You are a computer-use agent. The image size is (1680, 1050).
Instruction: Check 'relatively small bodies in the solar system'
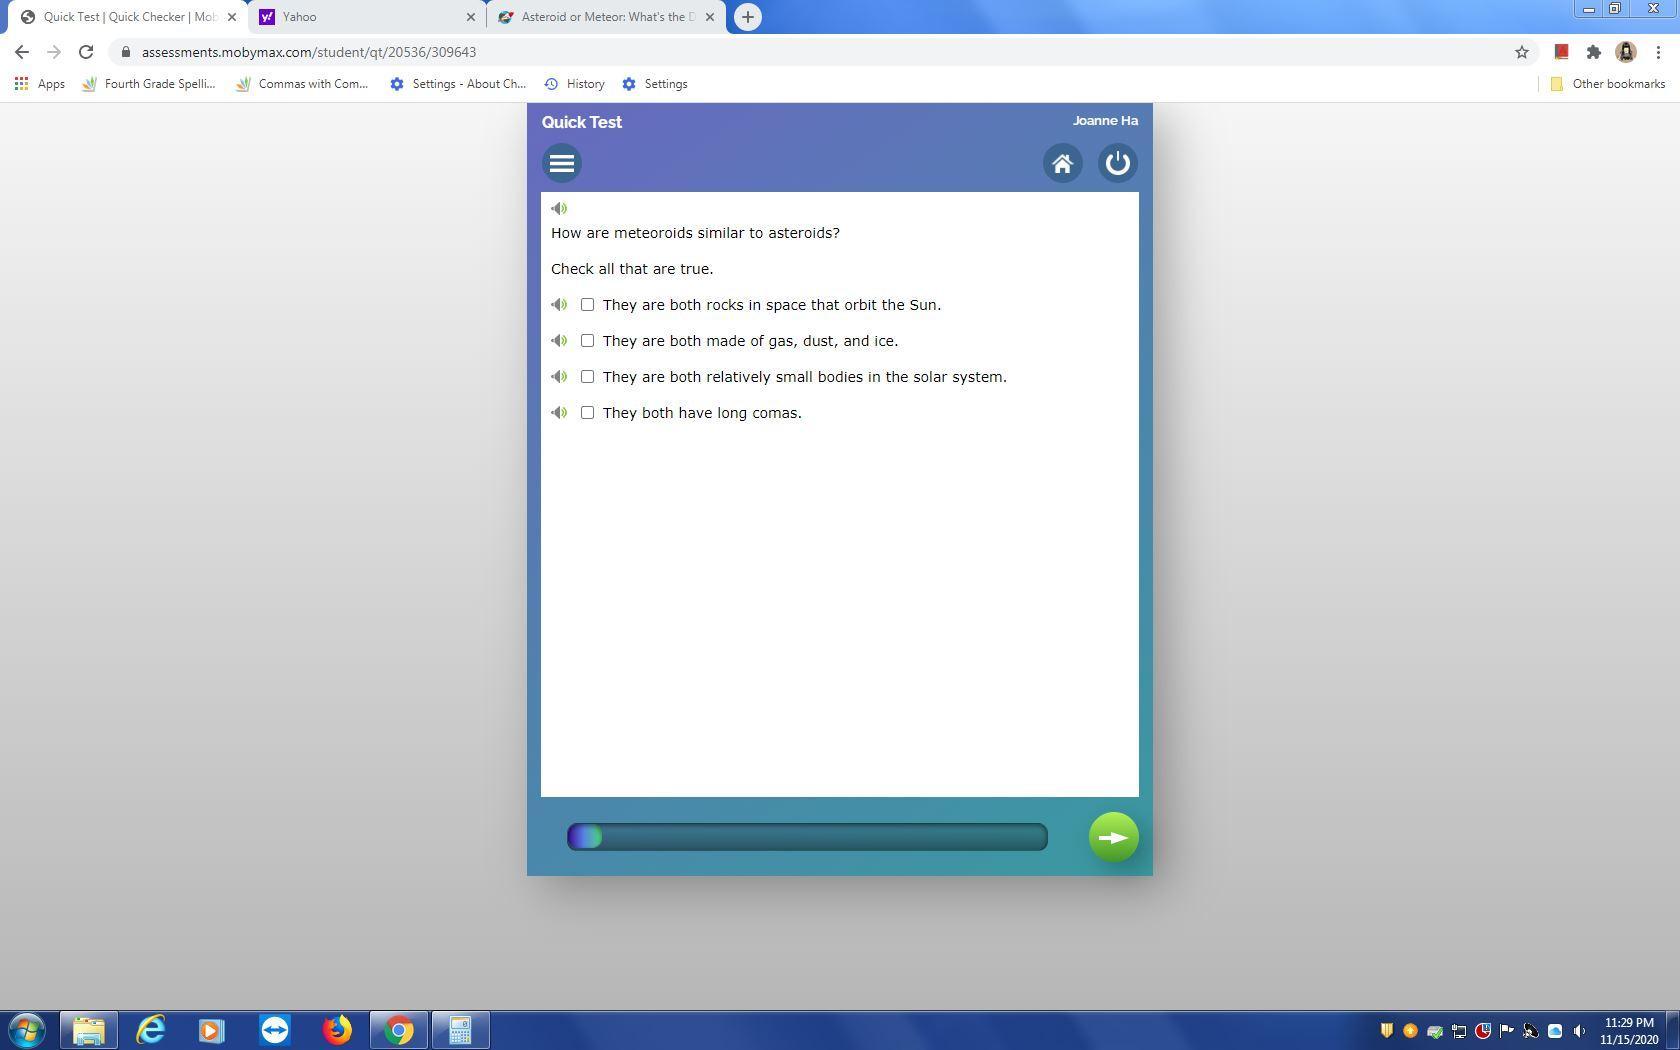tap(587, 377)
